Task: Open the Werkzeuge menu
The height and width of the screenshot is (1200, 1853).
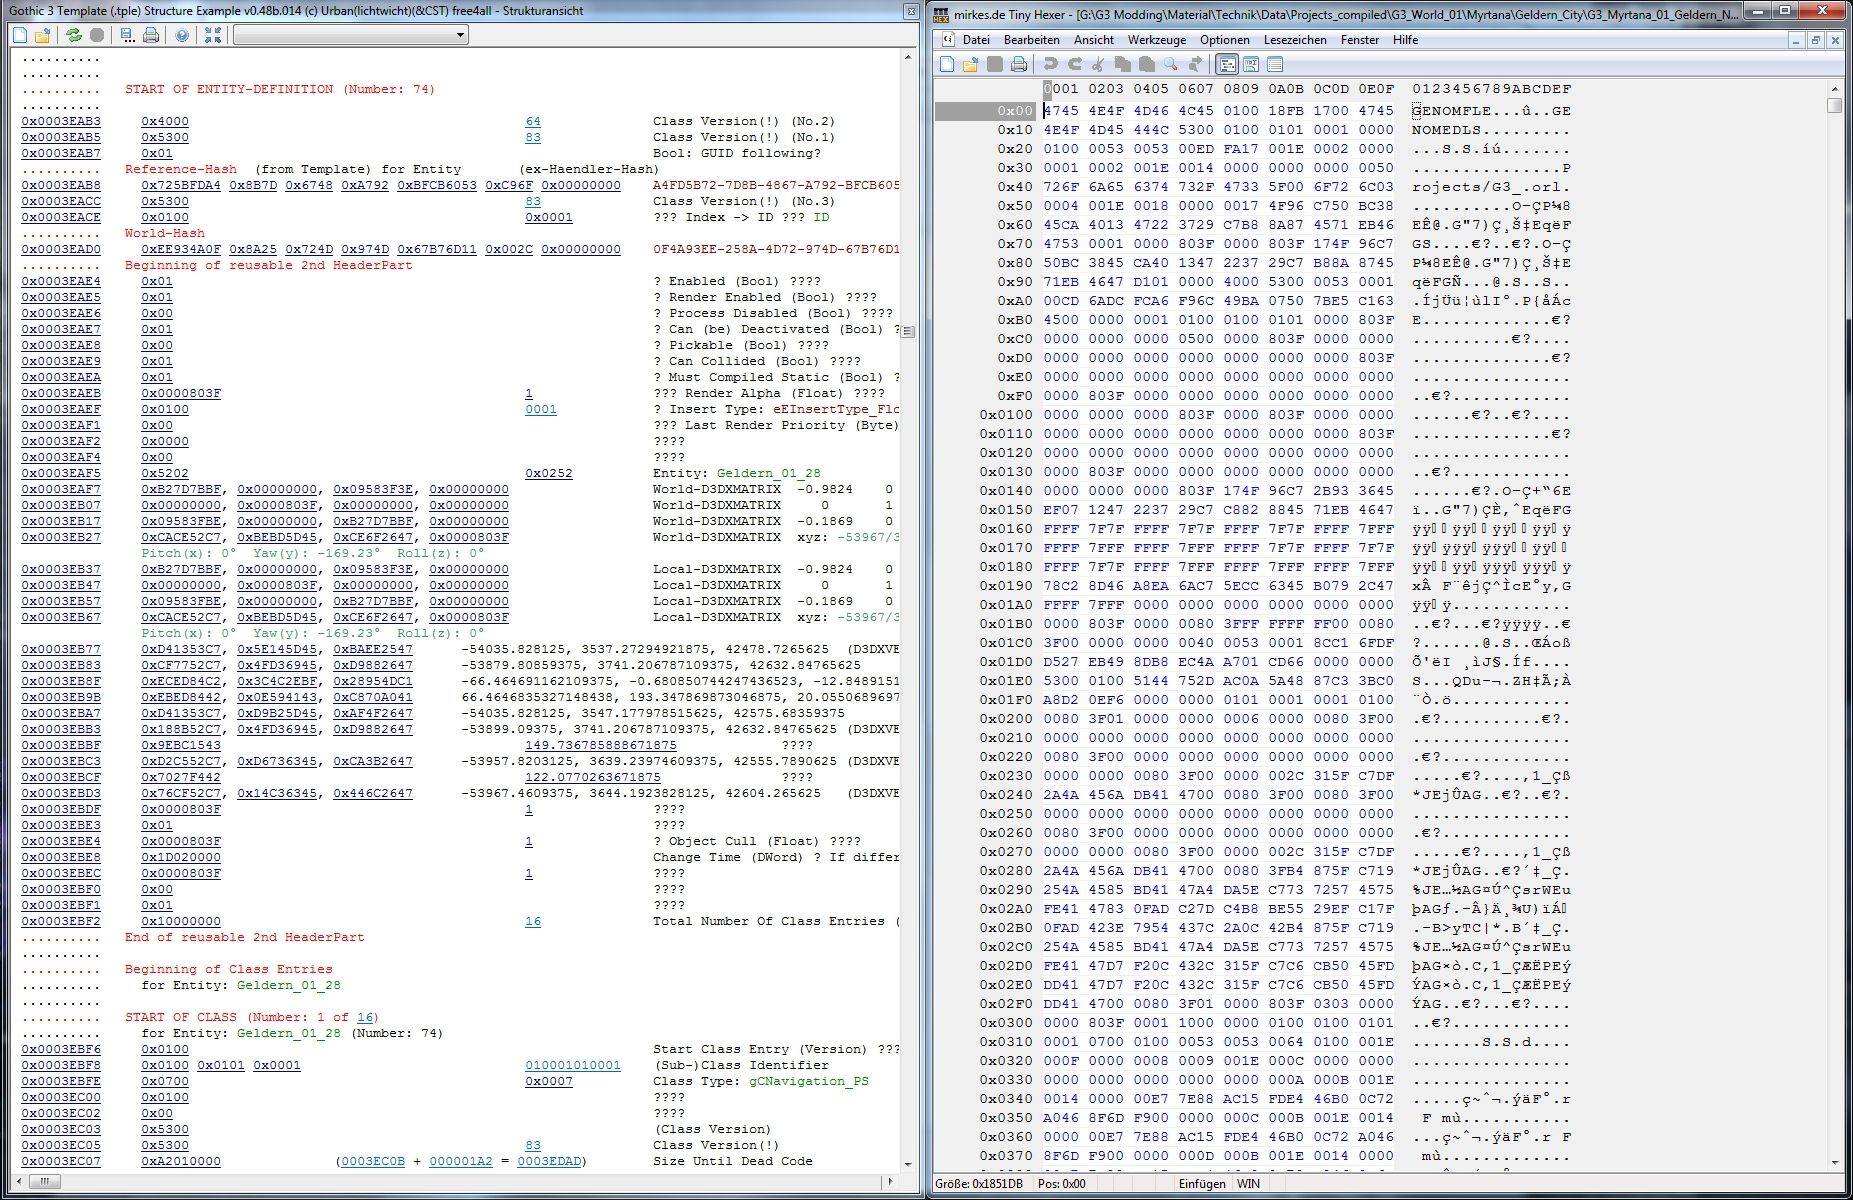Action: click(x=1157, y=40)
